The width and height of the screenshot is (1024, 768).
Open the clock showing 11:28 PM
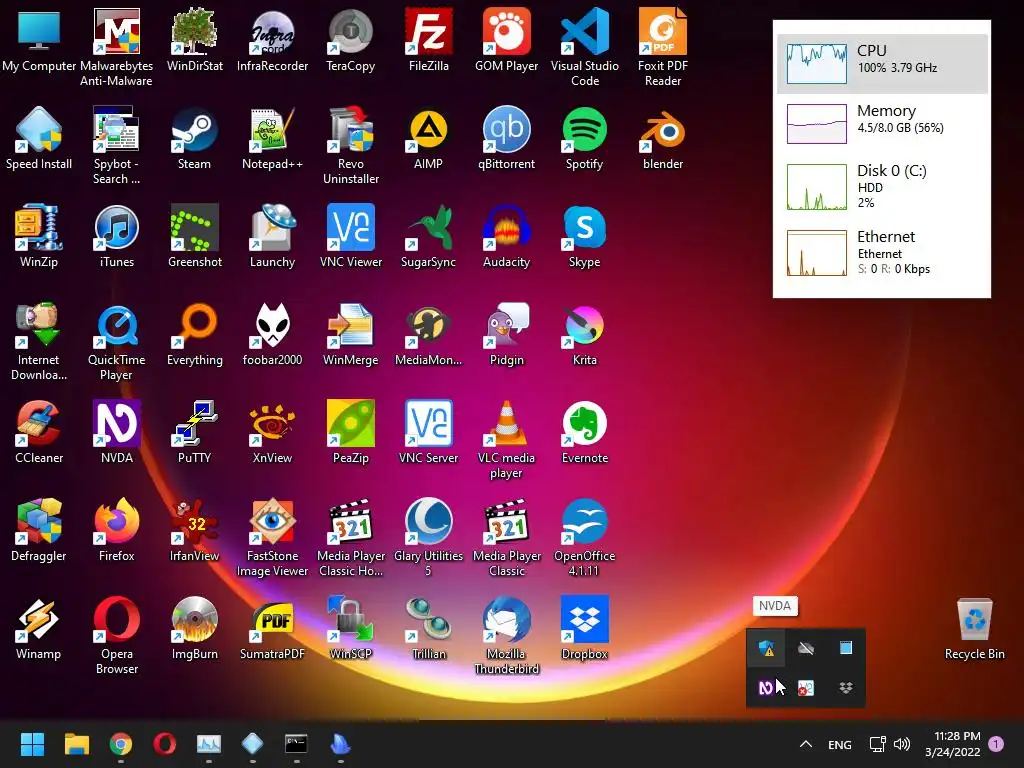point(953,744)
